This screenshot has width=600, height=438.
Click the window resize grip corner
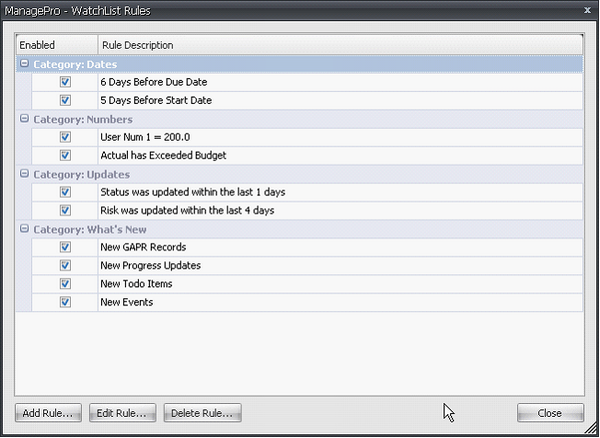592,430
